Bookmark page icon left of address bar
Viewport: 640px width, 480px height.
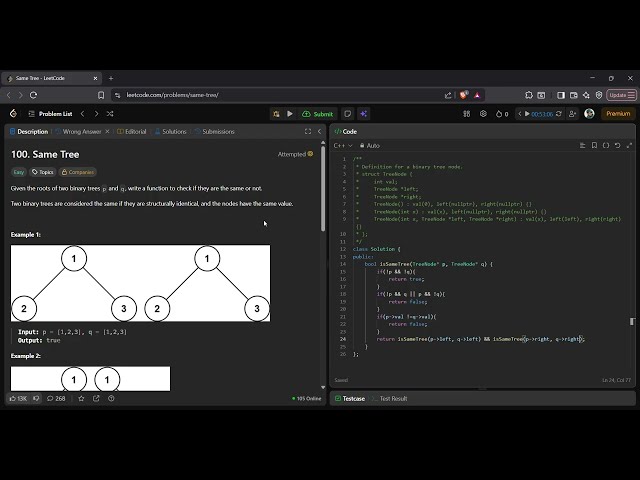click(x=101, y=95)
